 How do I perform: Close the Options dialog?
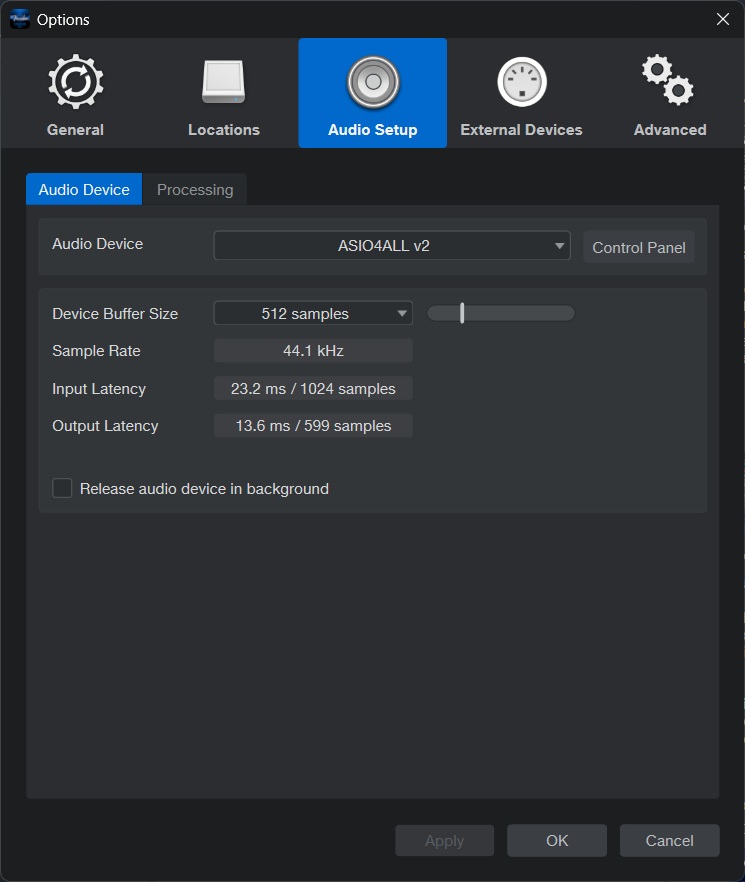click(x=723, y=19)
